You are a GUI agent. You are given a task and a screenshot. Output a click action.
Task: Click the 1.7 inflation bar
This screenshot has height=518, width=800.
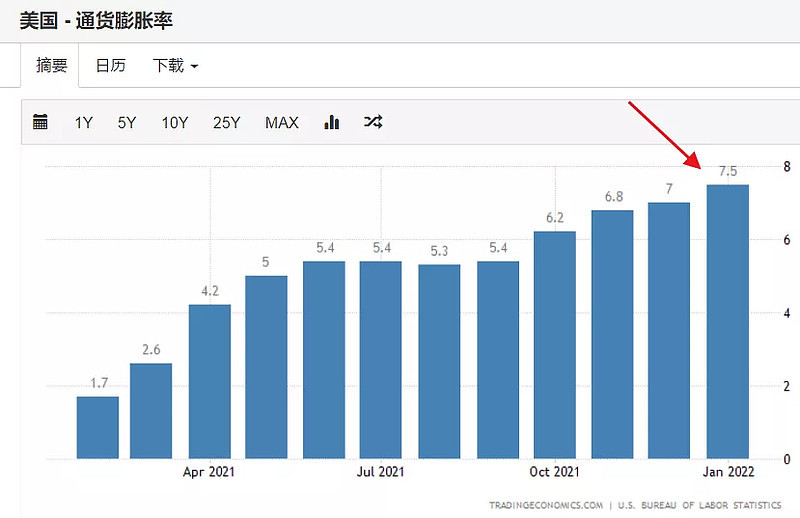(98, 428)
